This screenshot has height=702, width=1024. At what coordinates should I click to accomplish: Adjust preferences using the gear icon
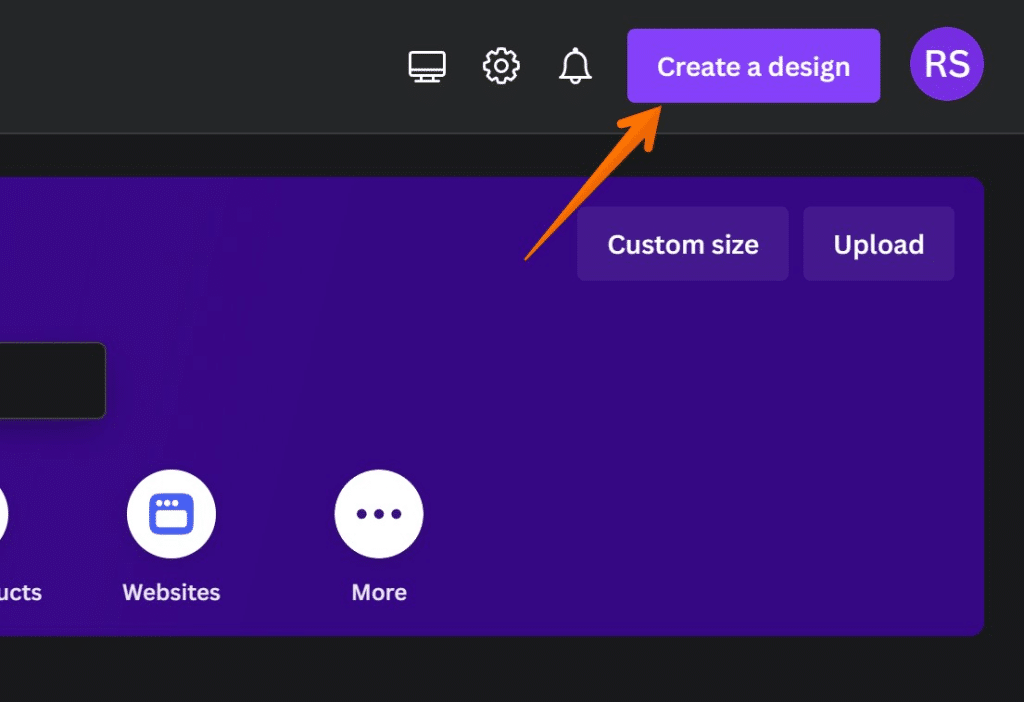pos(501,66)
